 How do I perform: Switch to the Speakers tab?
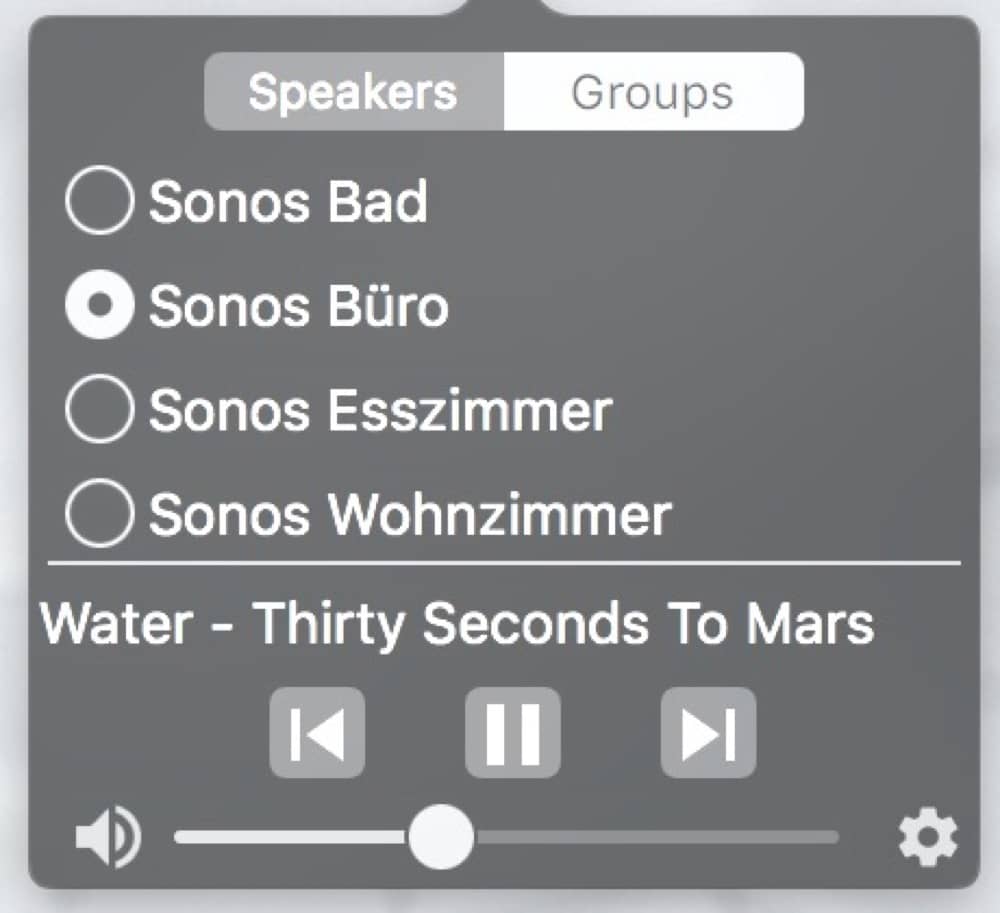(354, 92)
